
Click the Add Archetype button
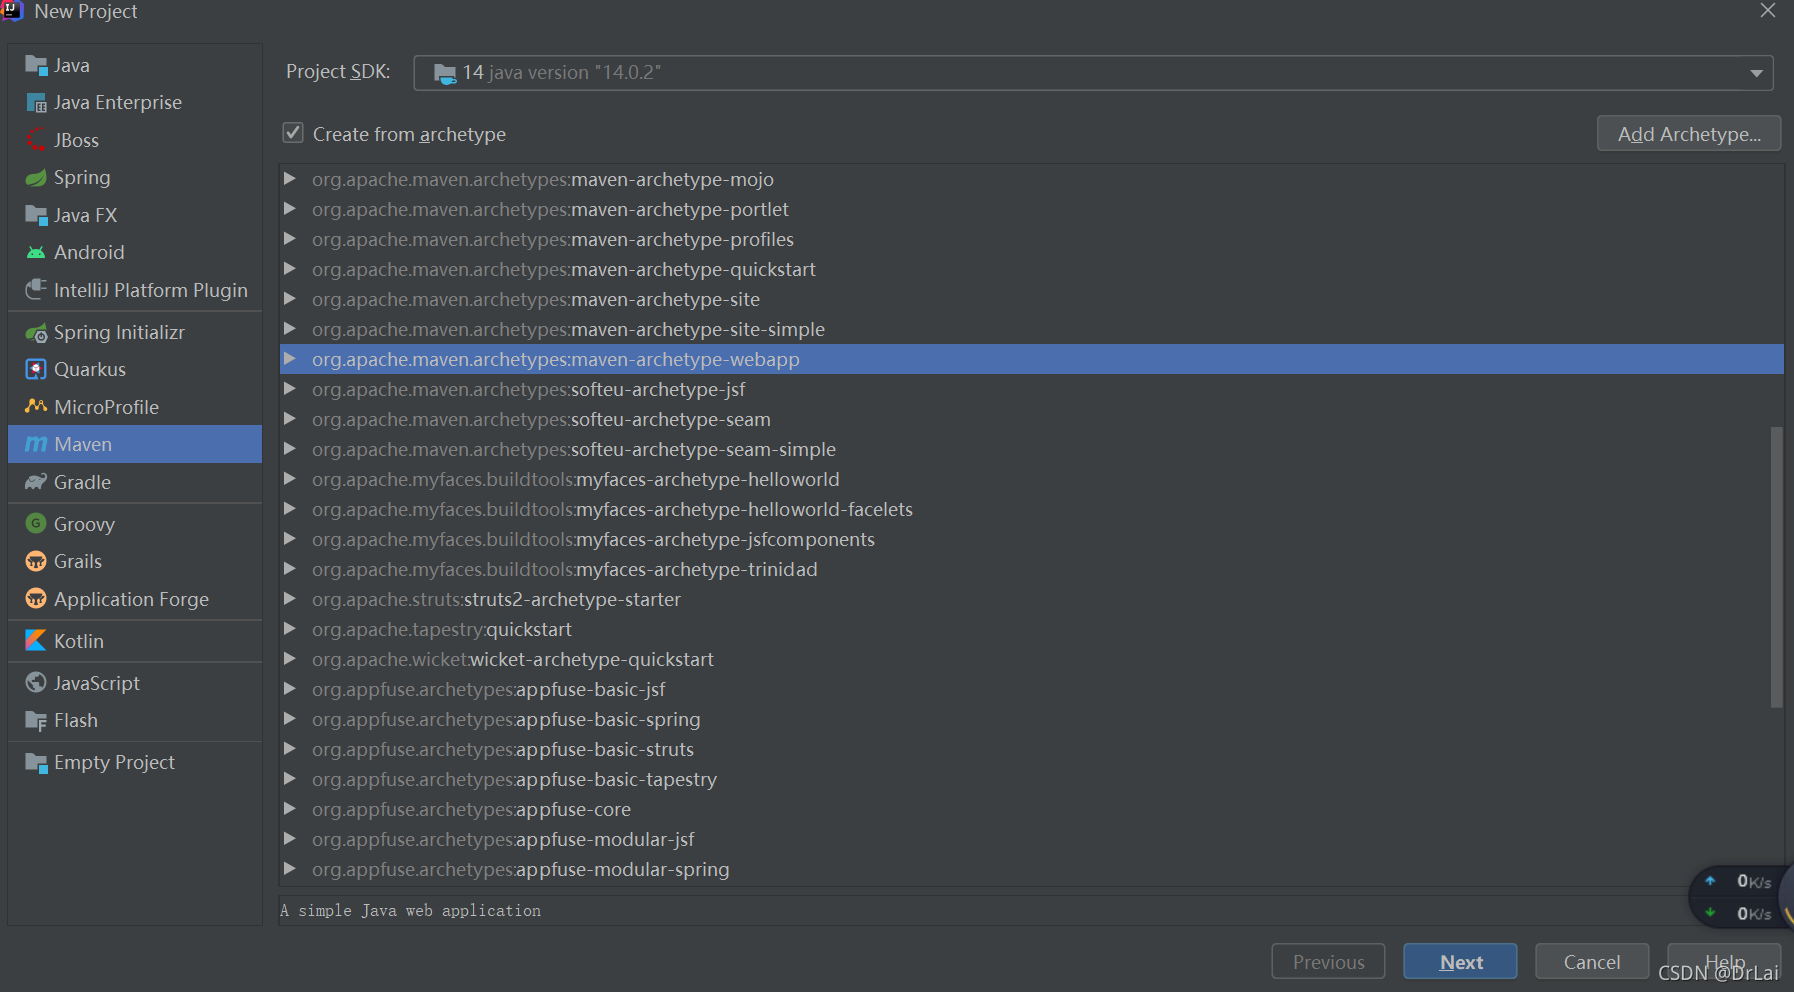(1689, 134)
